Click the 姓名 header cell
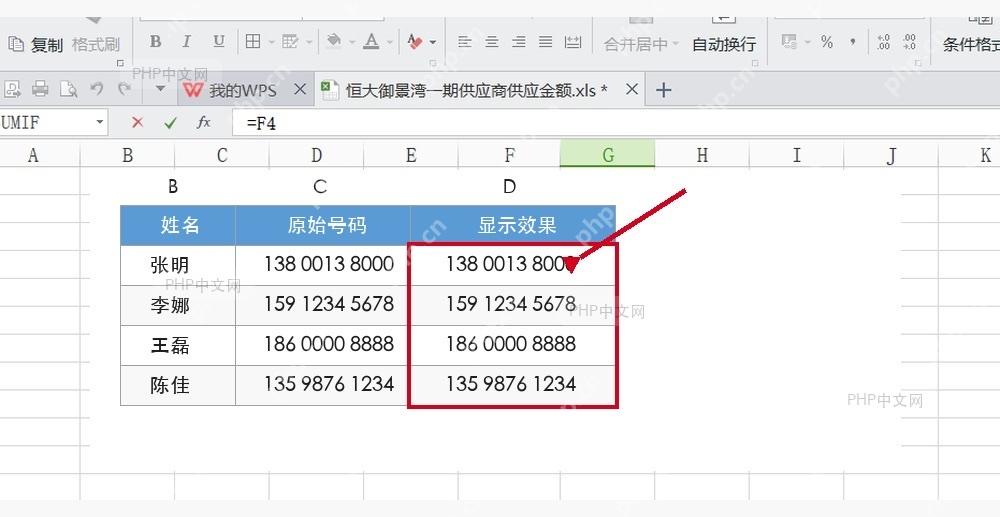This screenshot has width=1000, height=517. click(x=178, y=225)
